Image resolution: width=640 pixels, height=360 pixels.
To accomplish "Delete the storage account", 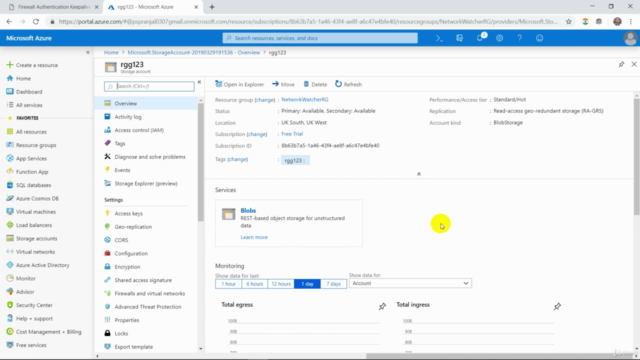I will point(315,84).
